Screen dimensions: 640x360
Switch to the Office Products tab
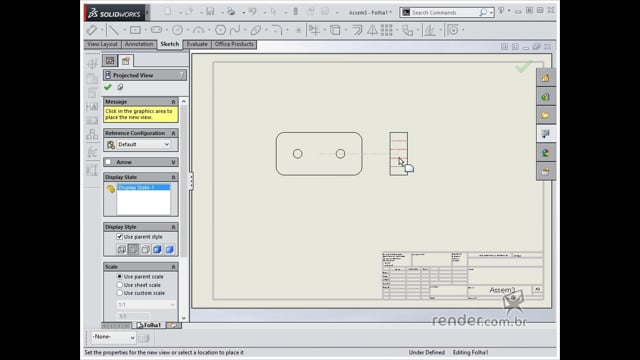click(x=234, y=44)
